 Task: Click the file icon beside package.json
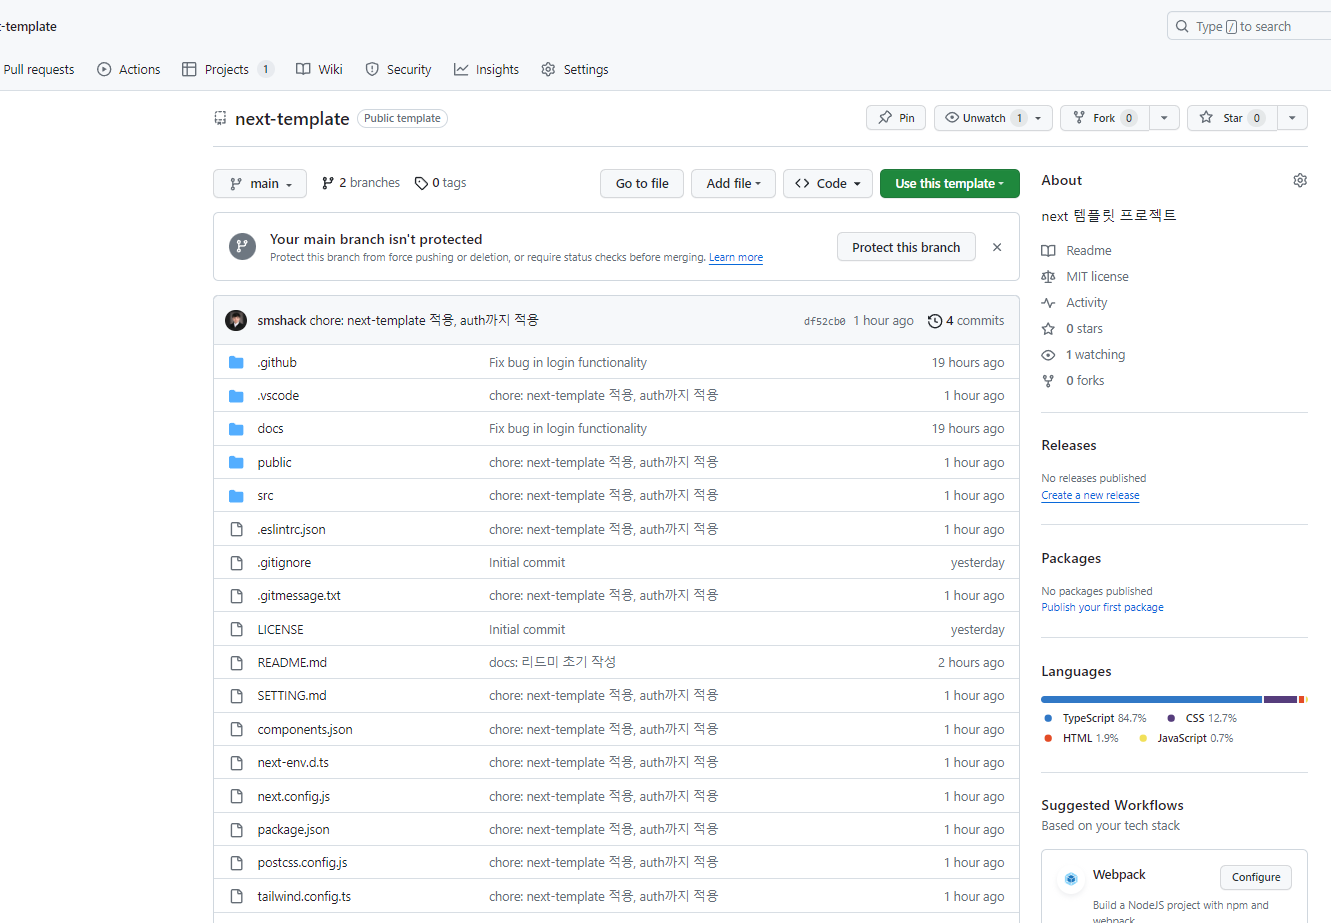click(236, 829)
